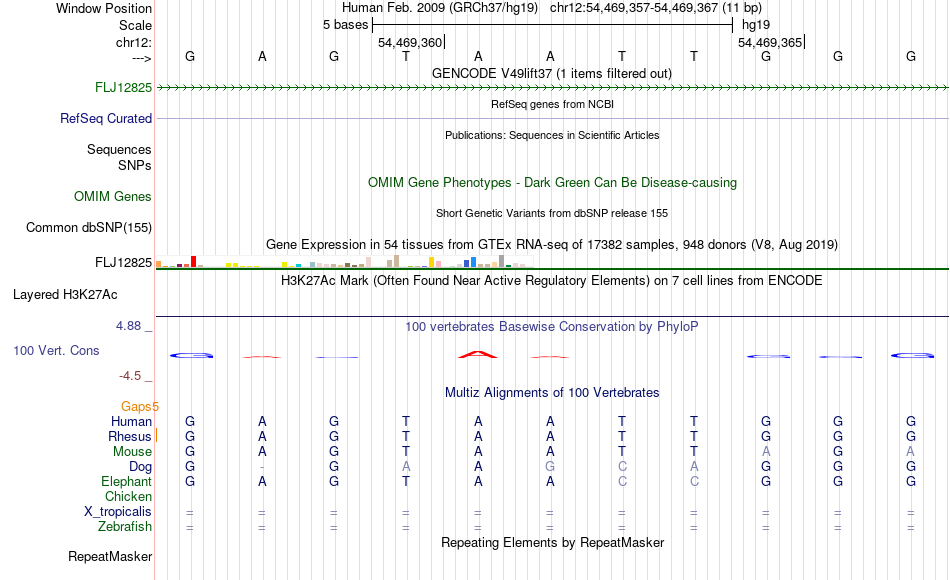Viewport: 950px width, 580px height.
Task: Select the Elephant alignment row label
Action: coord(126,481)
